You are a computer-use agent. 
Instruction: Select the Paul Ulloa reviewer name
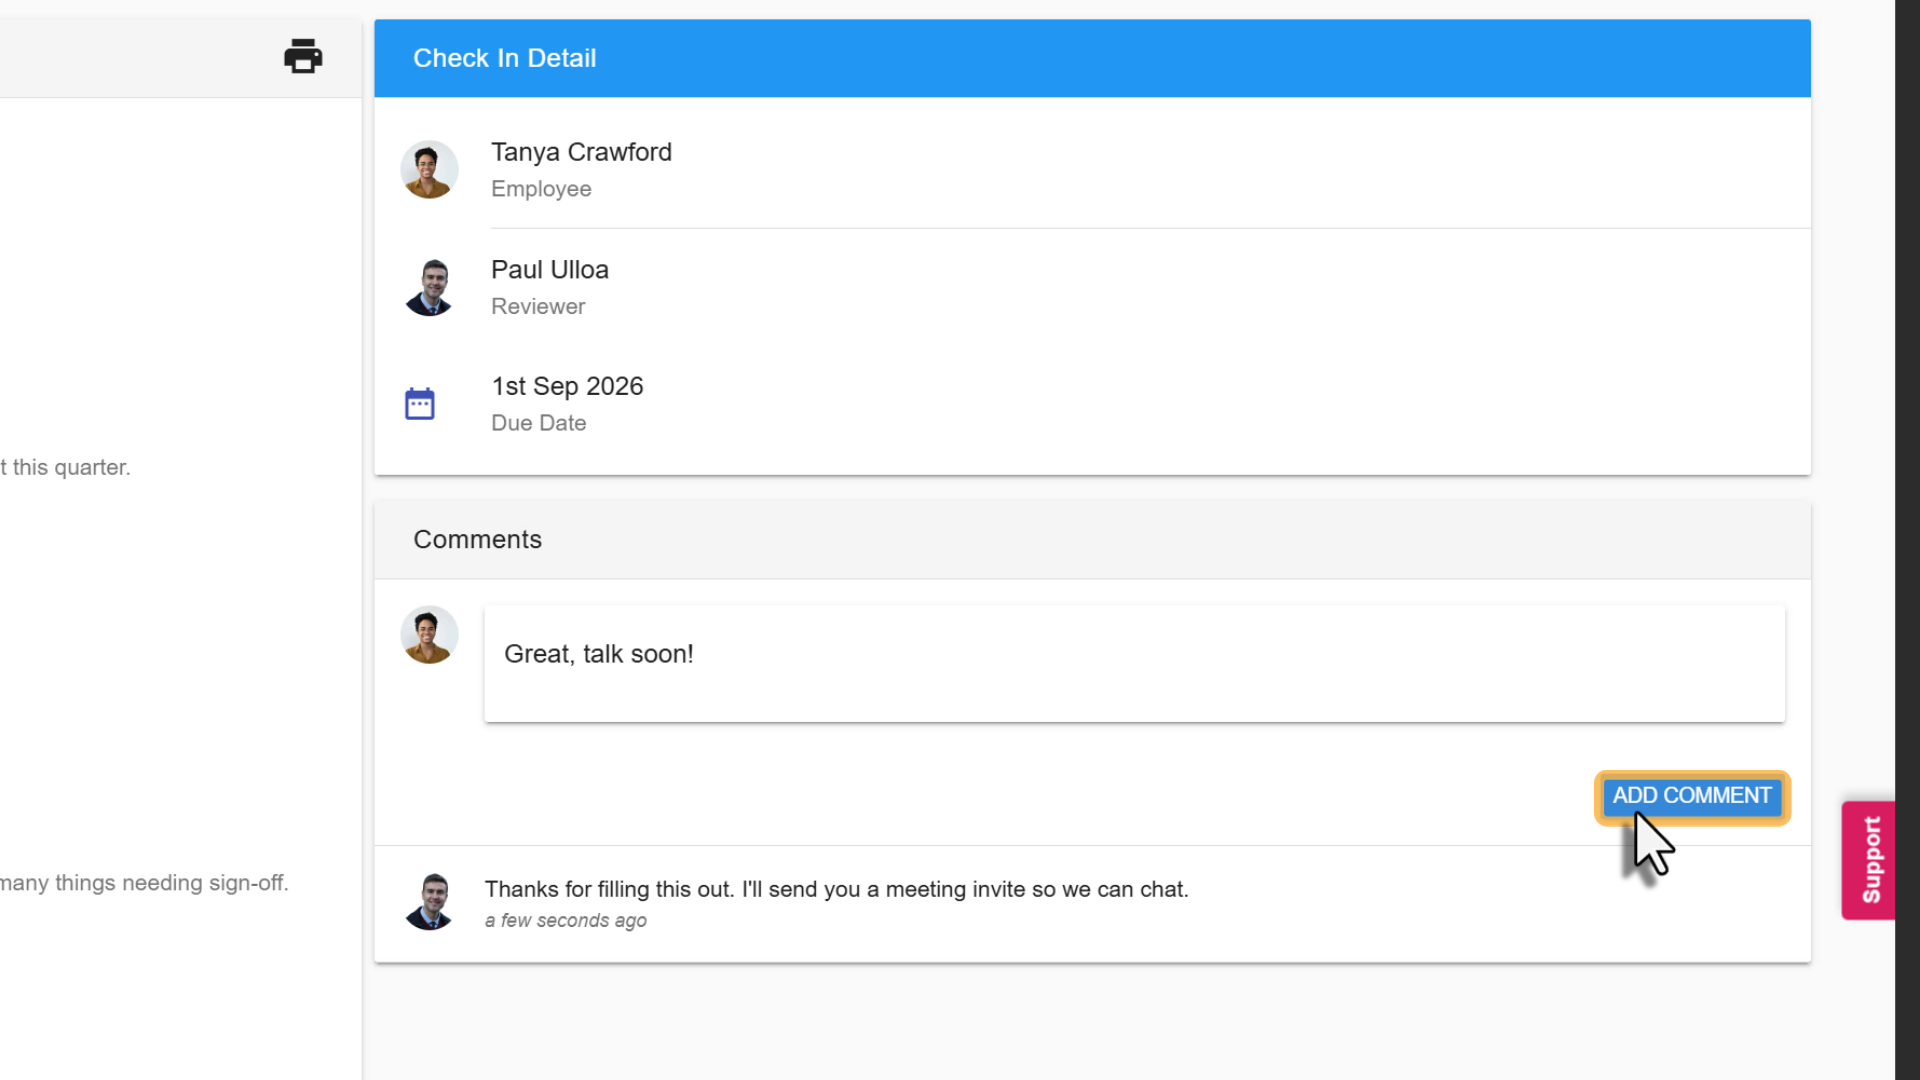549,270
